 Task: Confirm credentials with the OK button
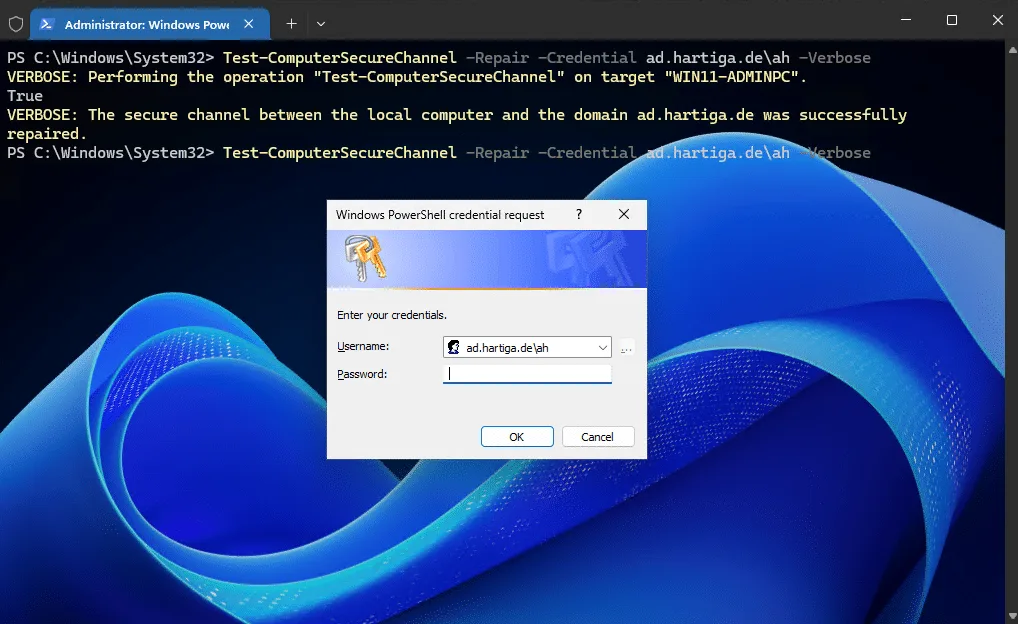click(x=516, y=437)
